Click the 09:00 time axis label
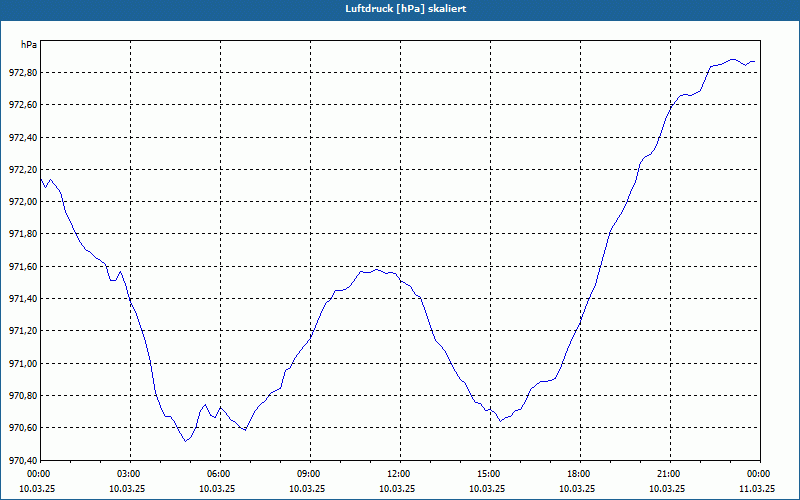 310,474
